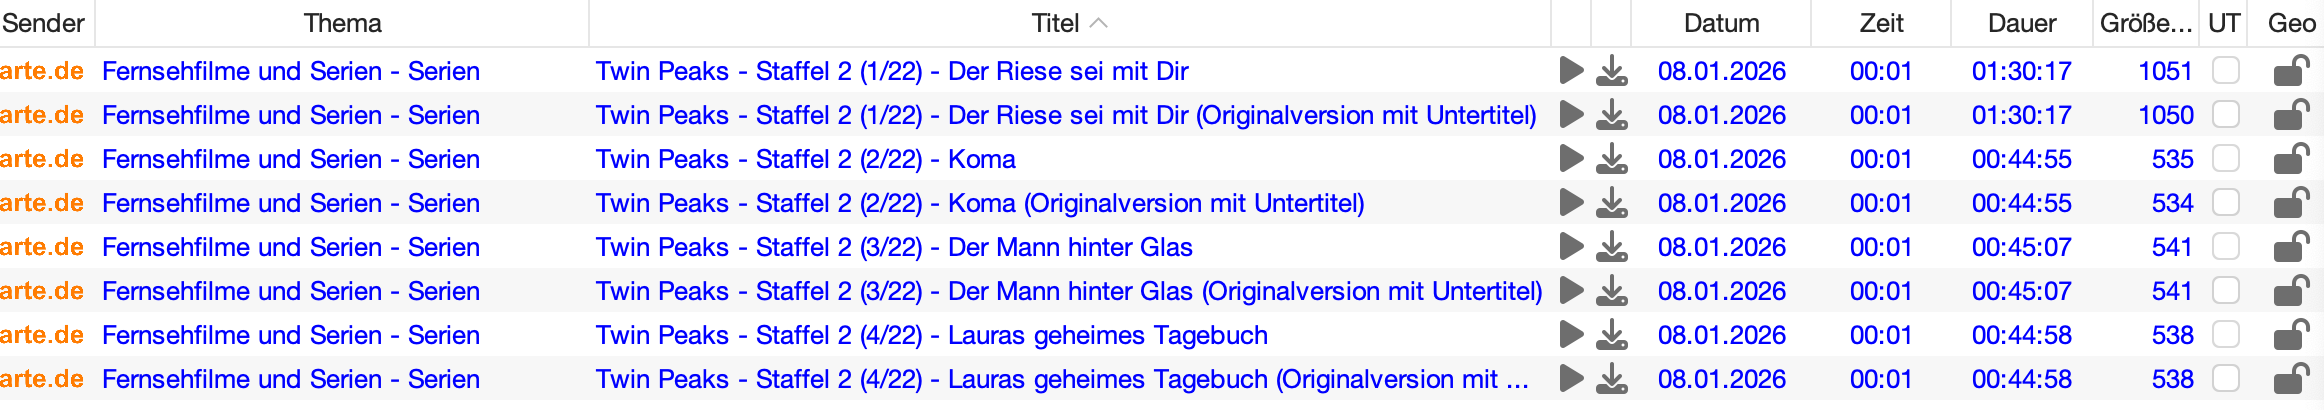Play Twin Peaks 2/22 Koma episode
The image size is (2324, 410).
1571,159
